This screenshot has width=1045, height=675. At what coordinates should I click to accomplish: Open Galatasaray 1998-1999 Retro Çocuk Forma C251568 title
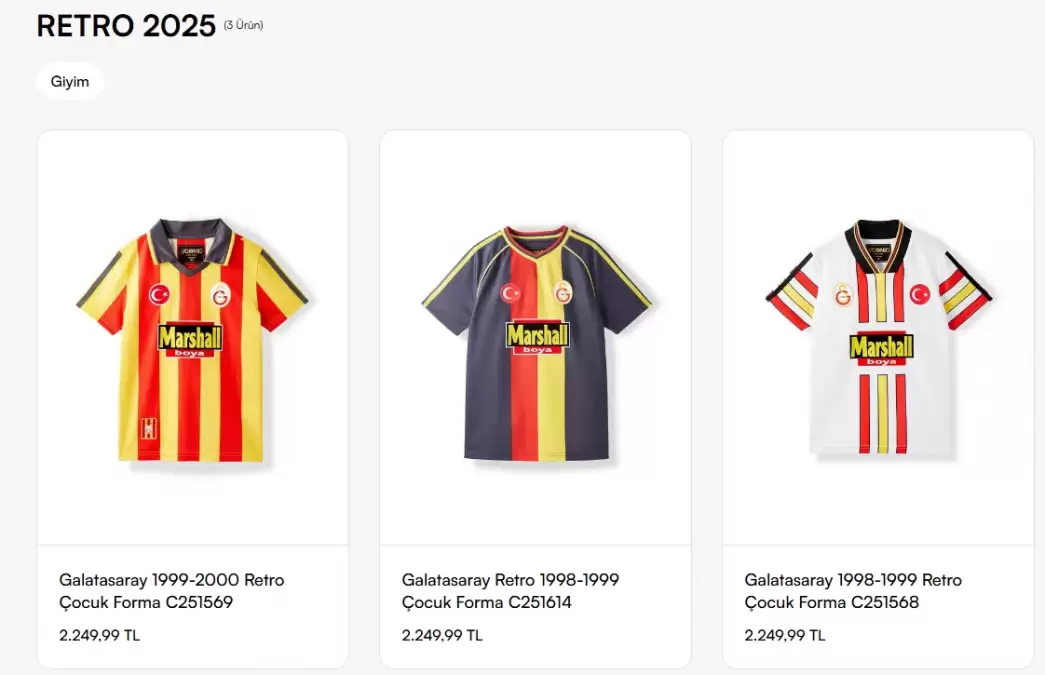pyautogui.click(x=853, y=591)
